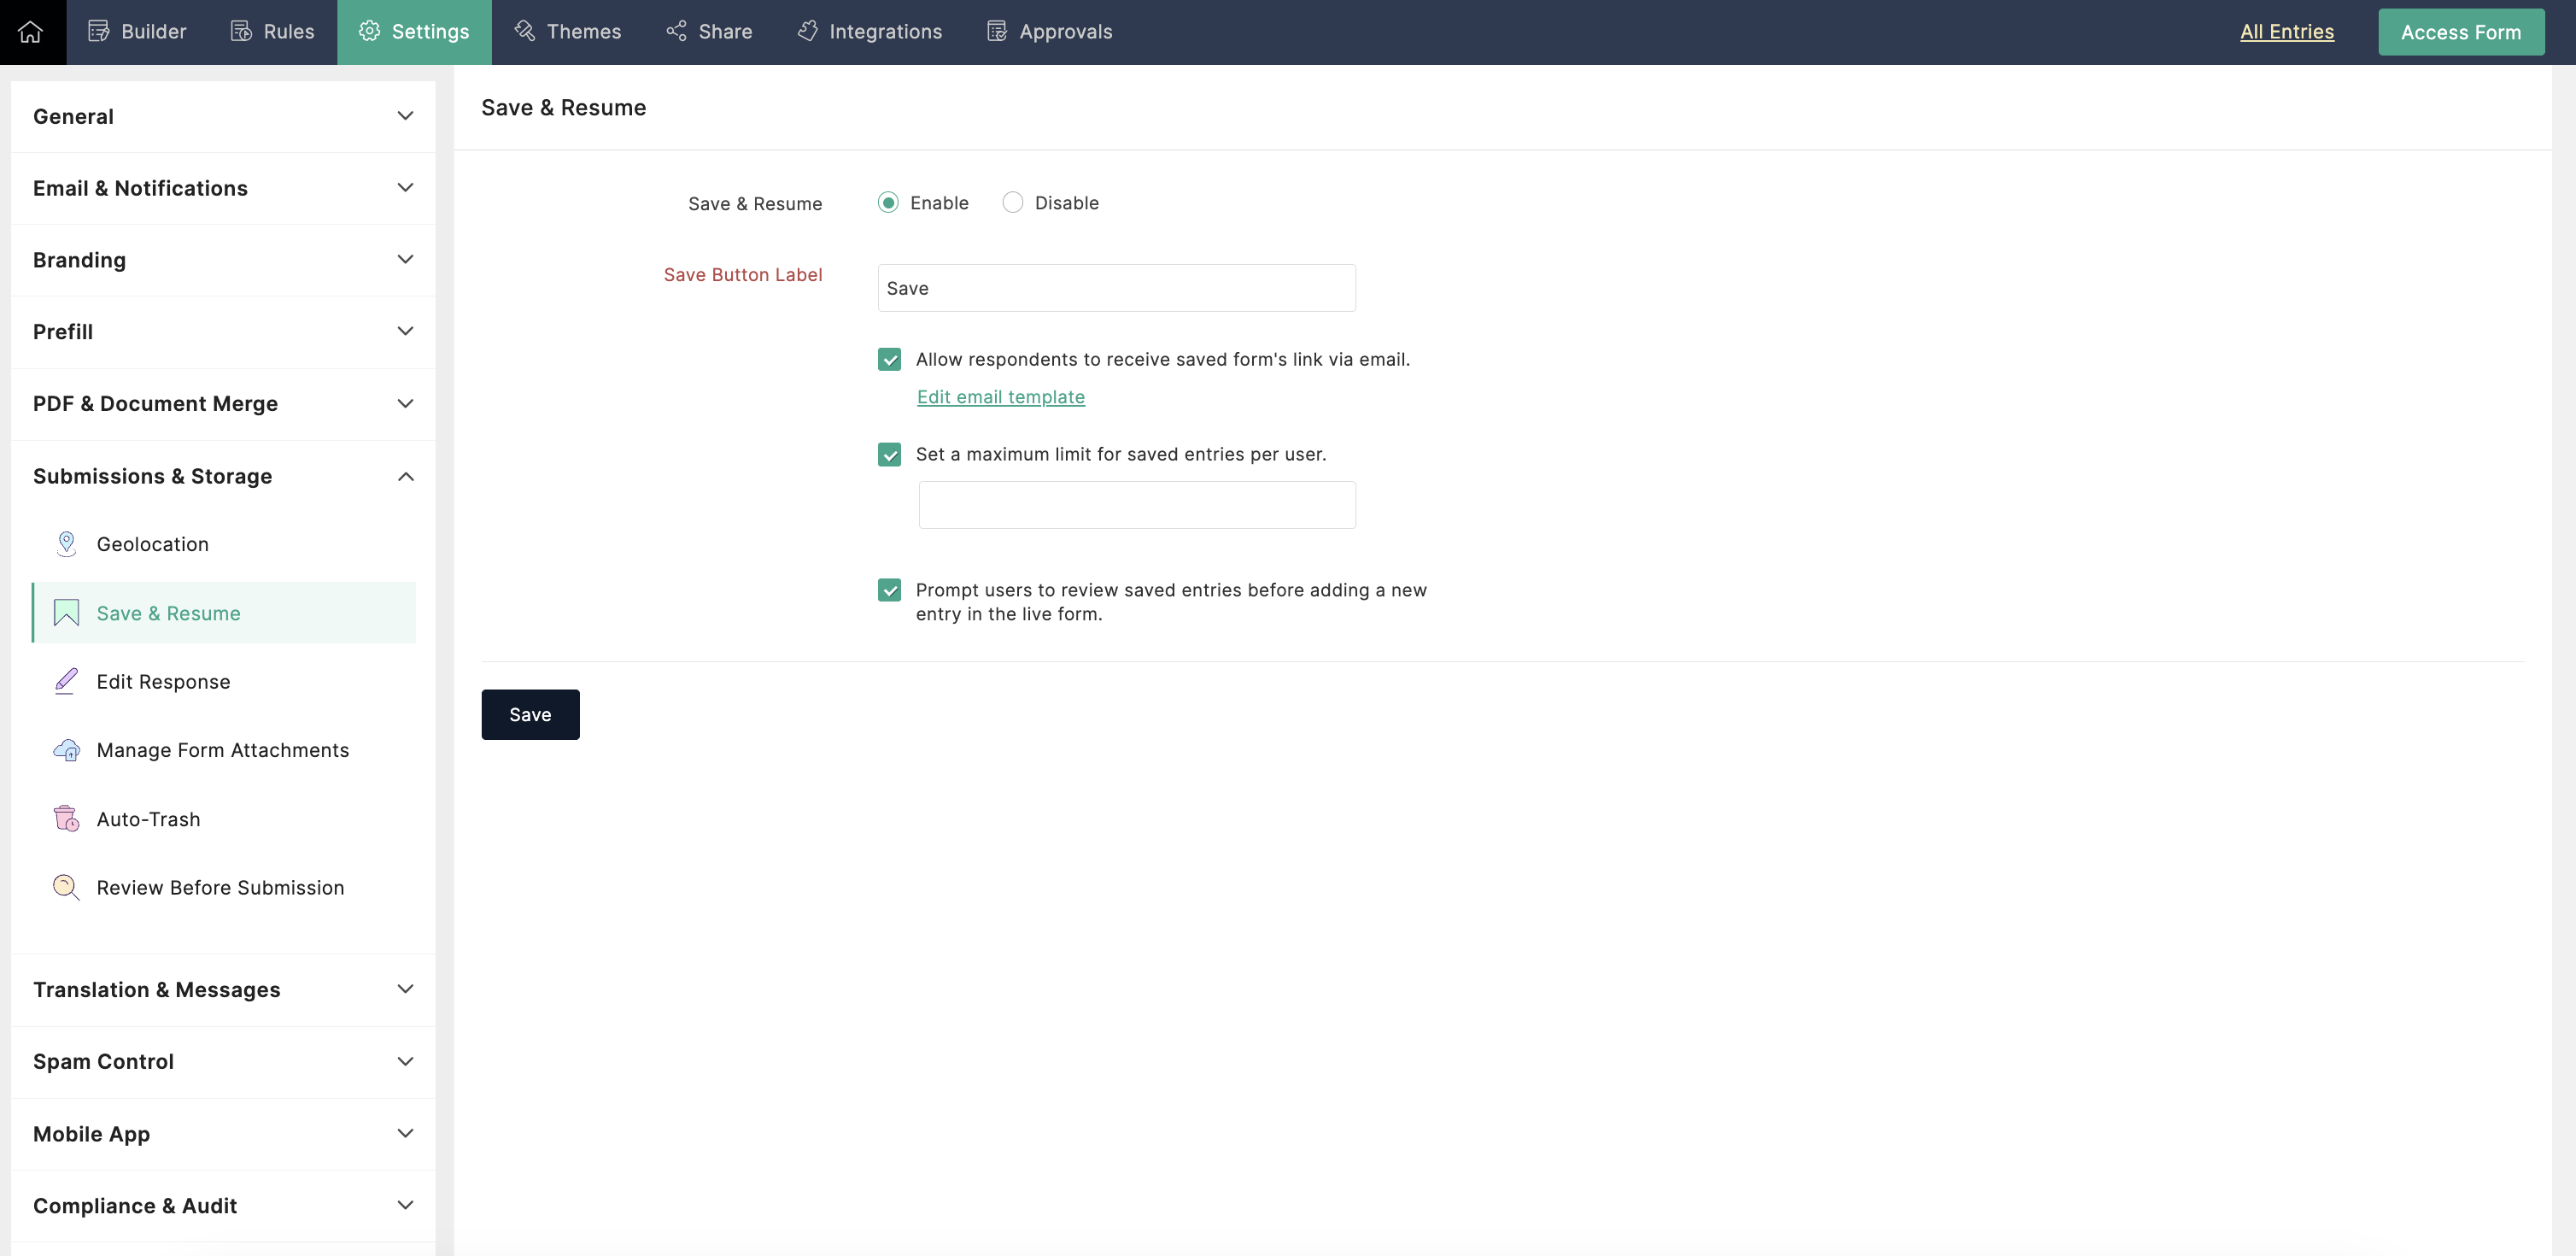Click the home icon in top bar

[x=31, y=32]
